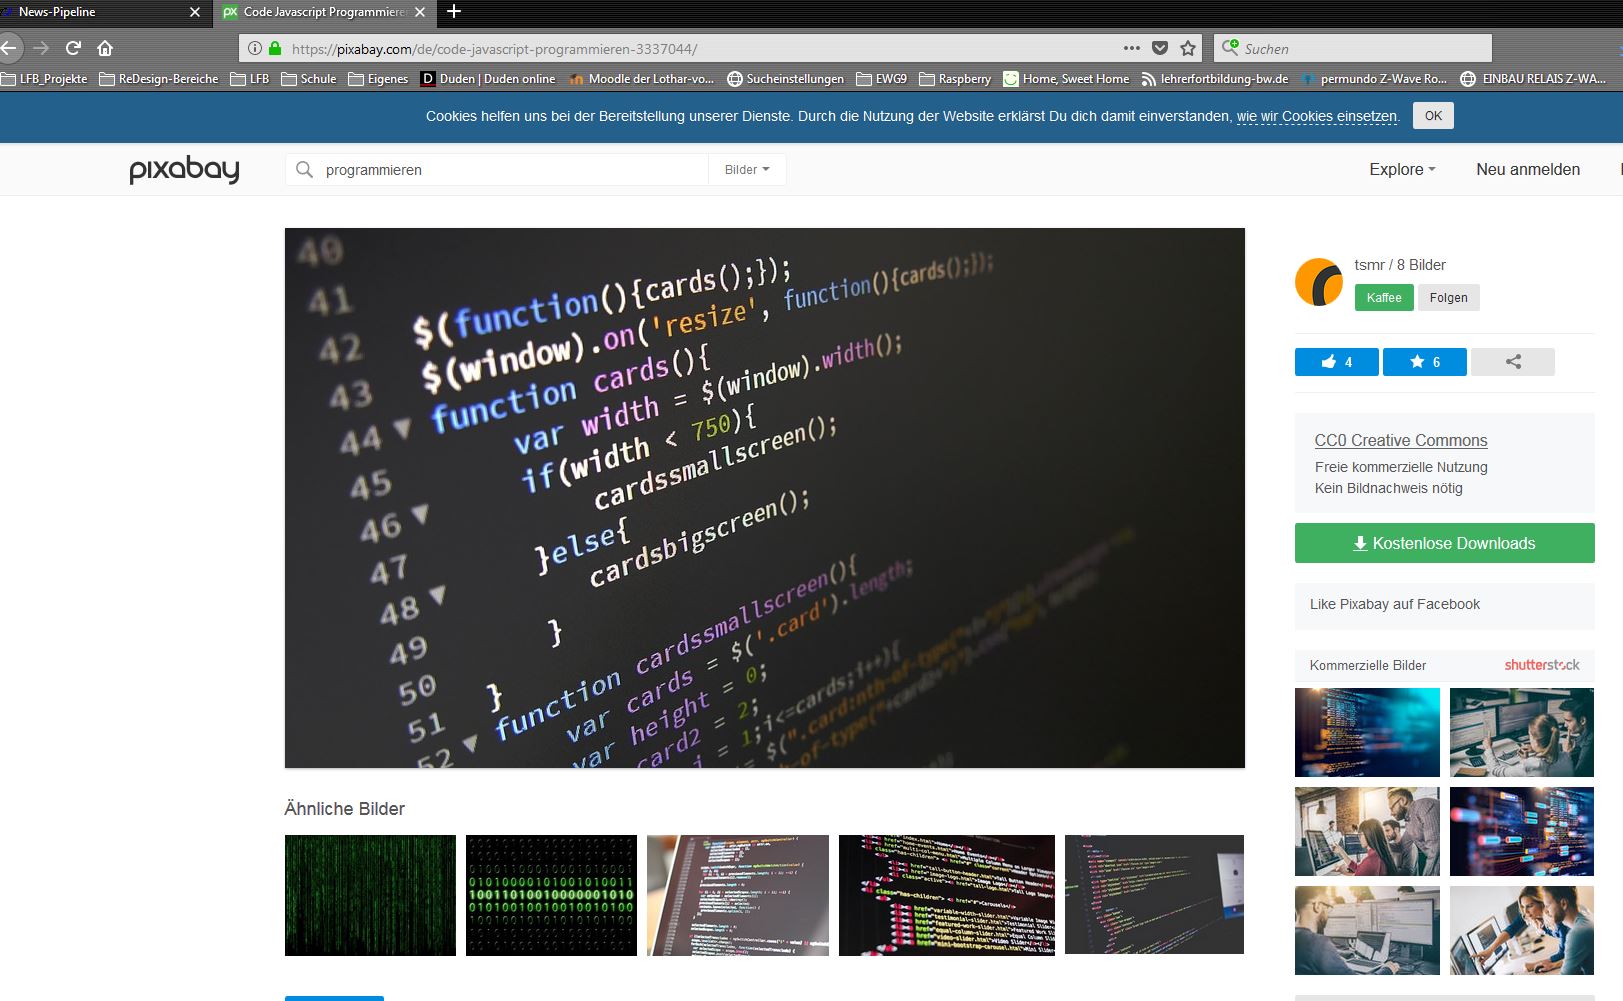Open the CC0 Creative Commons link
Screen dimensions: 1623x1001
1400,440
